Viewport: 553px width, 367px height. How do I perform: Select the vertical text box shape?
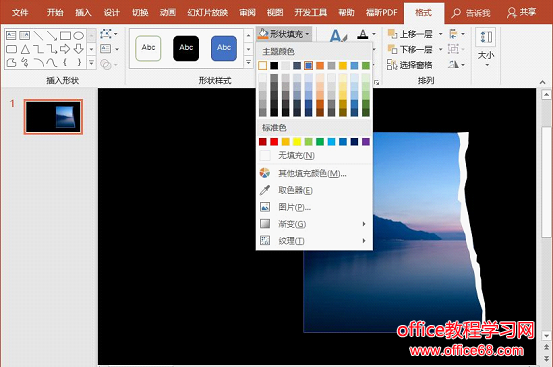(25, 35)
